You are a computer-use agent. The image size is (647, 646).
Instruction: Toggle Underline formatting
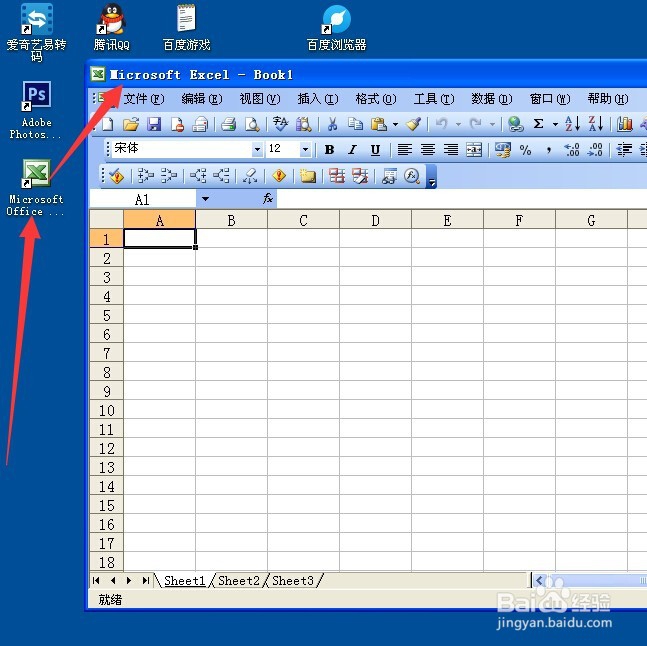[x=375, y=150]
